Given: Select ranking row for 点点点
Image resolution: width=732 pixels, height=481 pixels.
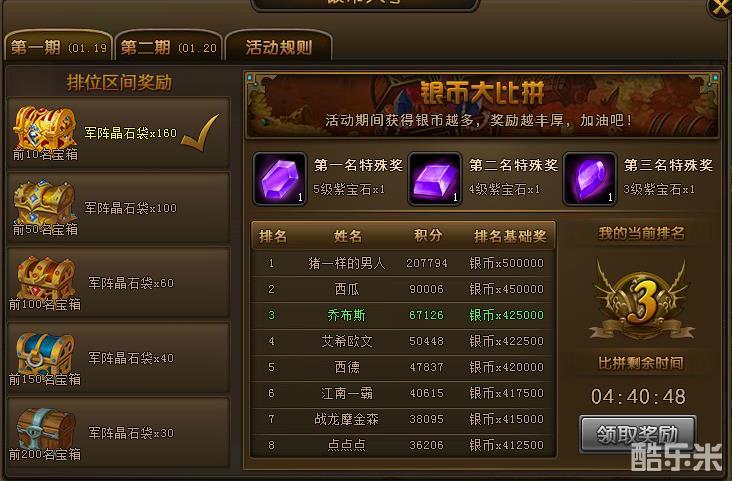Looking at the screenshot, I should (x=403, y=445).
